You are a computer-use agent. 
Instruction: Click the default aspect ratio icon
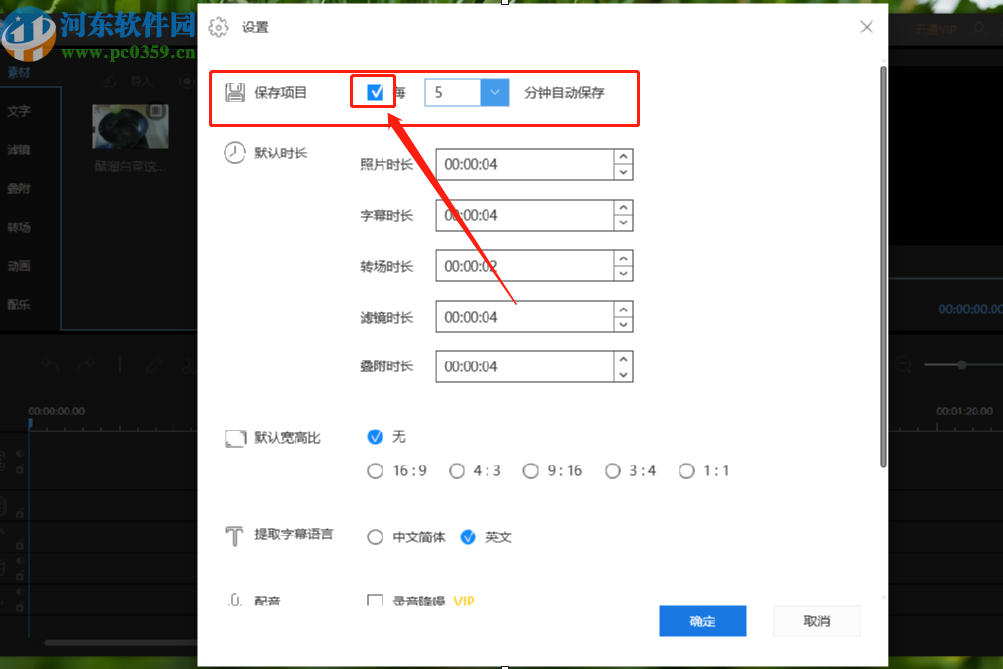235,438
